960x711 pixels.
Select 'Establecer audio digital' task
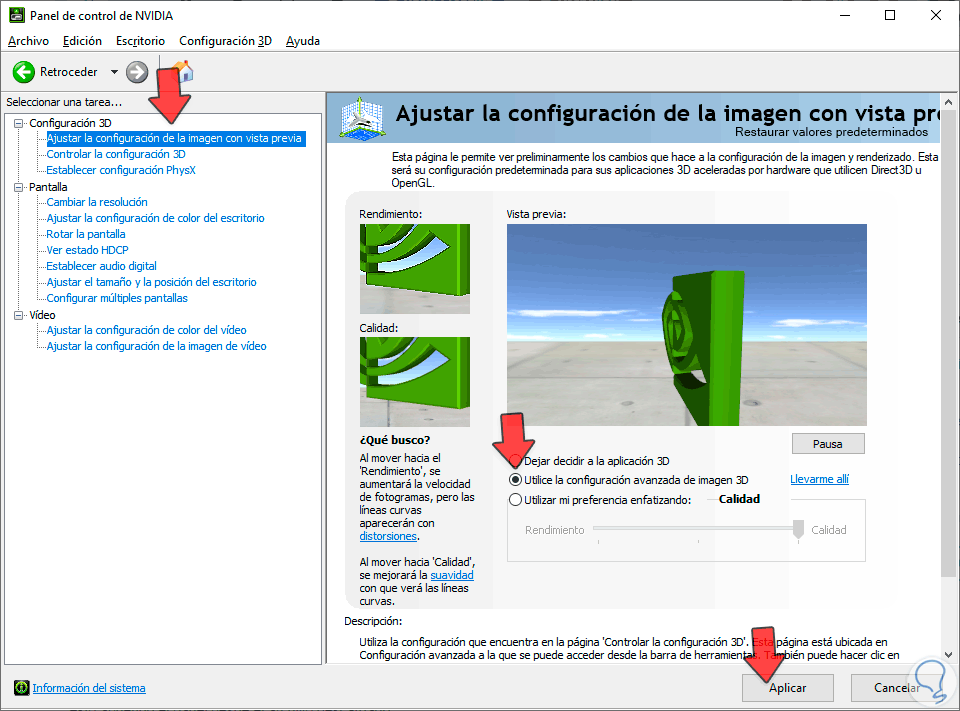pyautogui.click(x=102, y=266)
